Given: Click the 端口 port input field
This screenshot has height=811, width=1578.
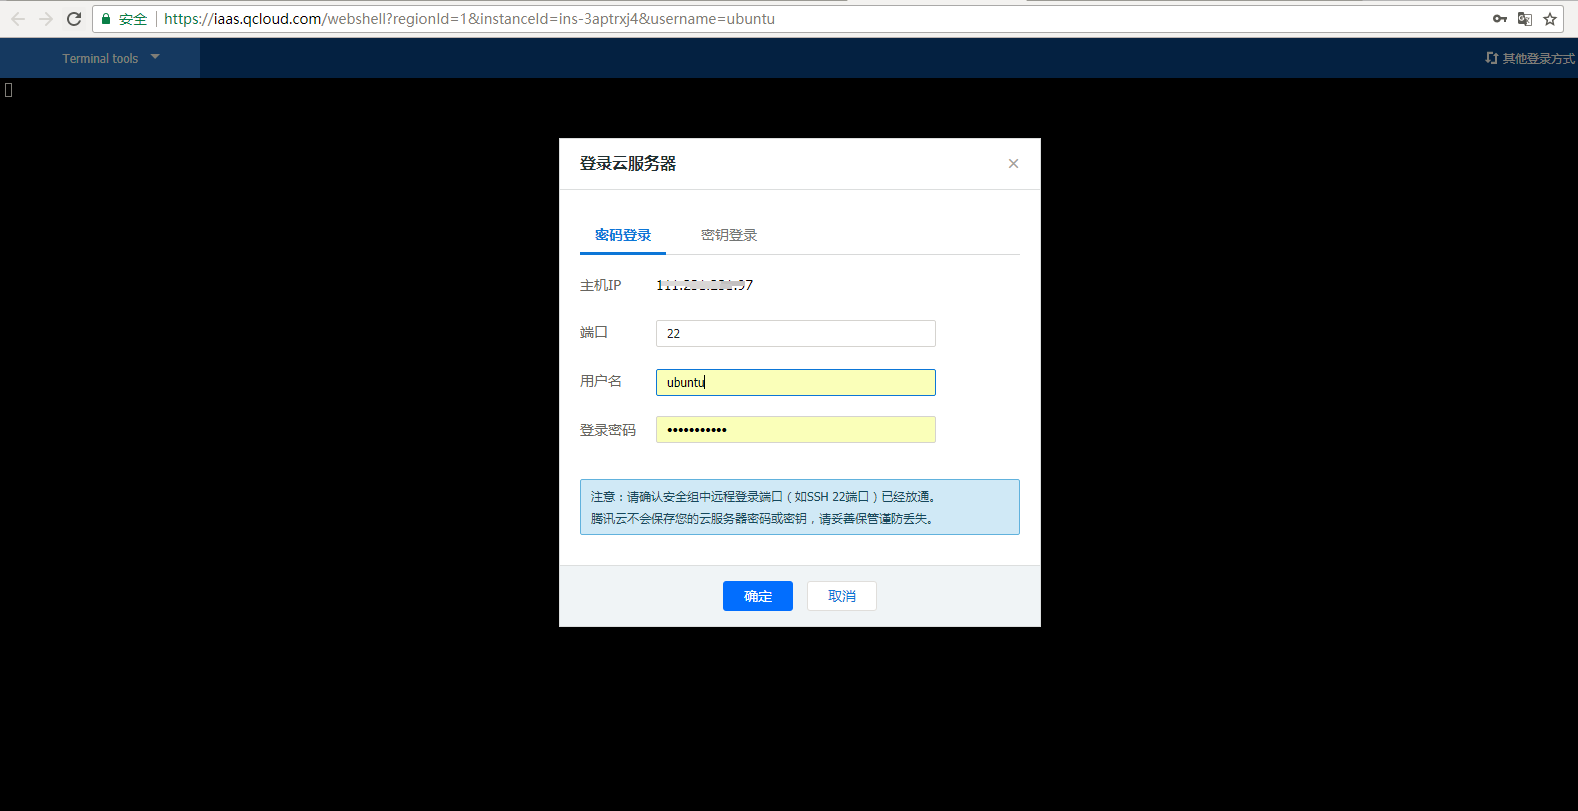Looking at the screenshot, I should click(x=796, y=333).
